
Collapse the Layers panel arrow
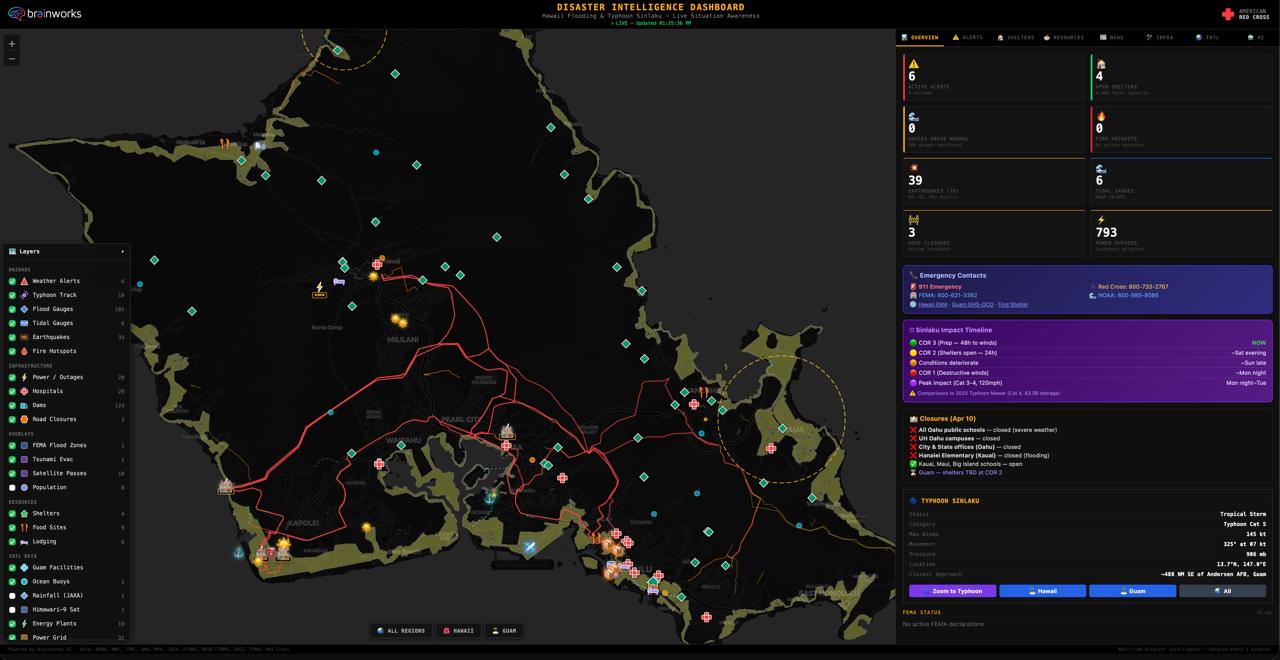[123, 252]
